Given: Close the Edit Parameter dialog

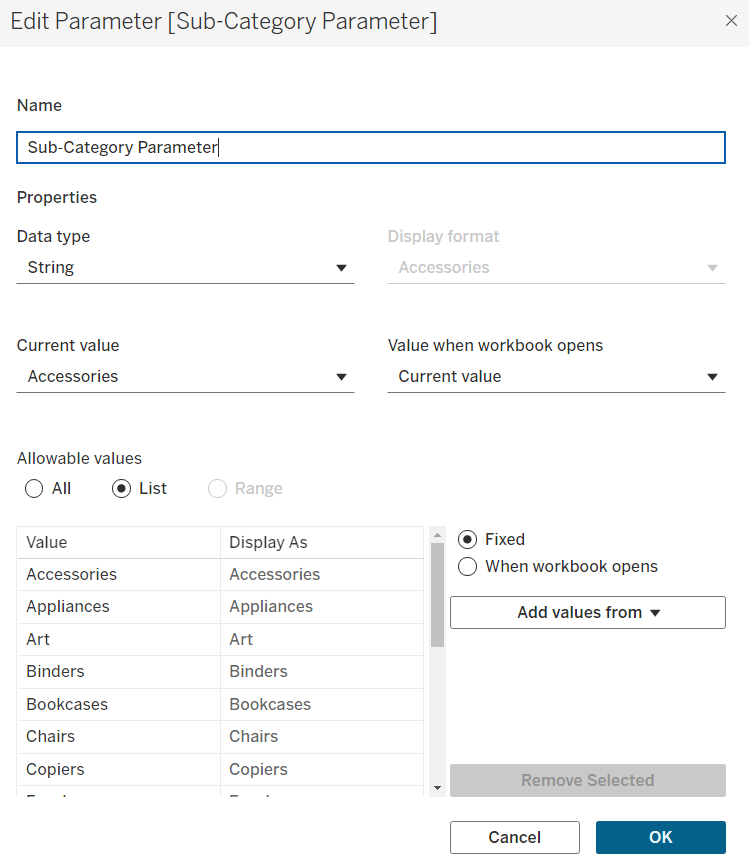Looking at the screenshot, I should (x=731, y=21).
